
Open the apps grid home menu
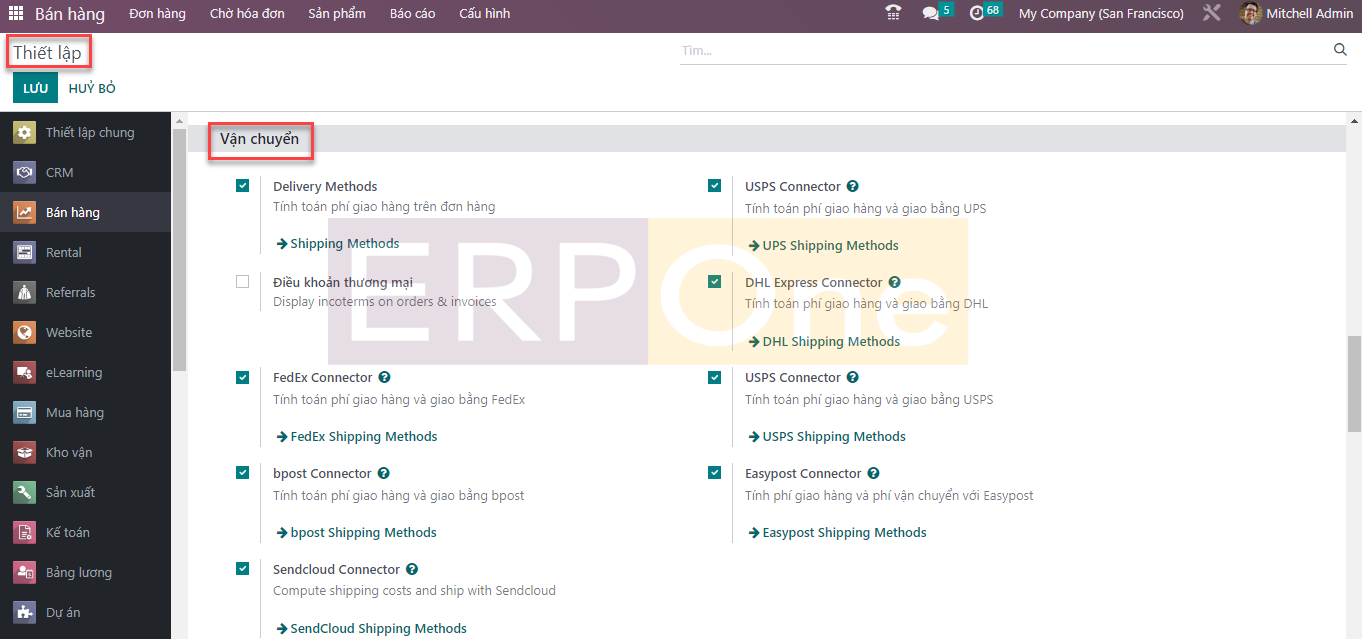[x=16, y=14]
